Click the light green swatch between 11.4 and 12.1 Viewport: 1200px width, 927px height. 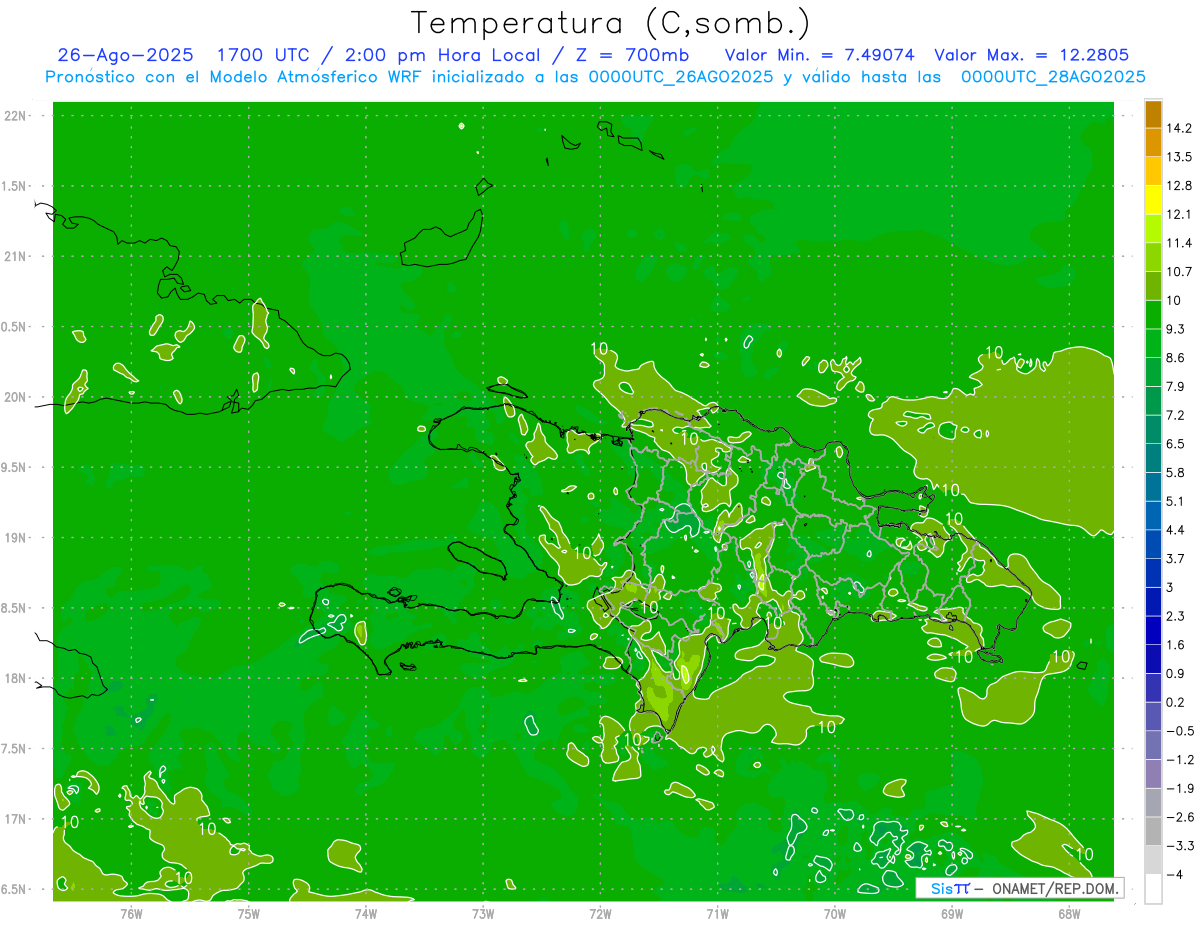click(x=1153, y=229)
